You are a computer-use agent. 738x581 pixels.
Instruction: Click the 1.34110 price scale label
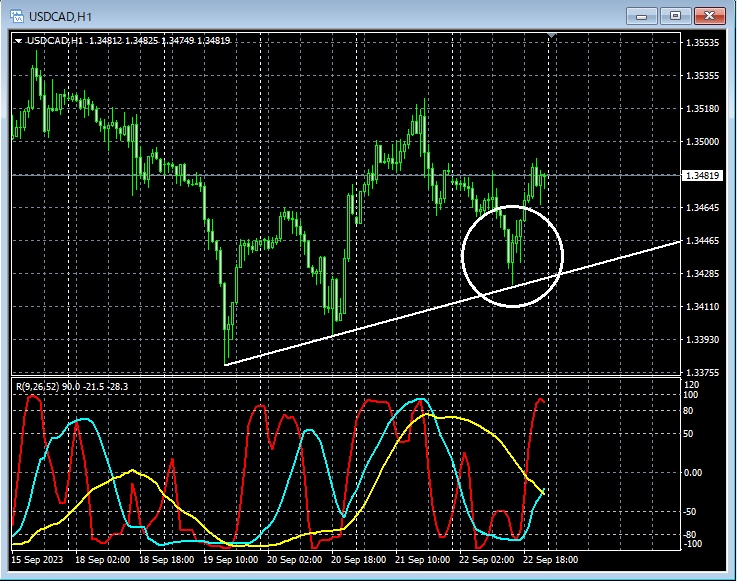702,307
